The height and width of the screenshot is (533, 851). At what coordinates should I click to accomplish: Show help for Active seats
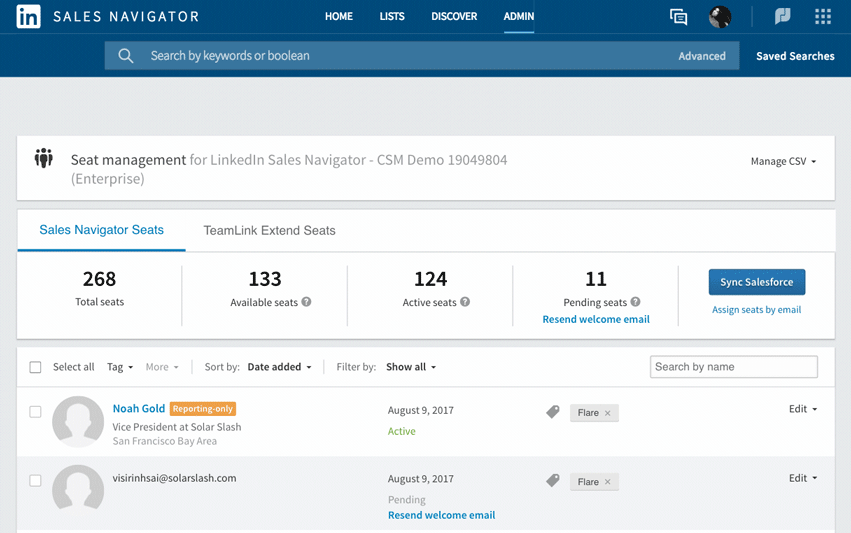tap(465, 302)
